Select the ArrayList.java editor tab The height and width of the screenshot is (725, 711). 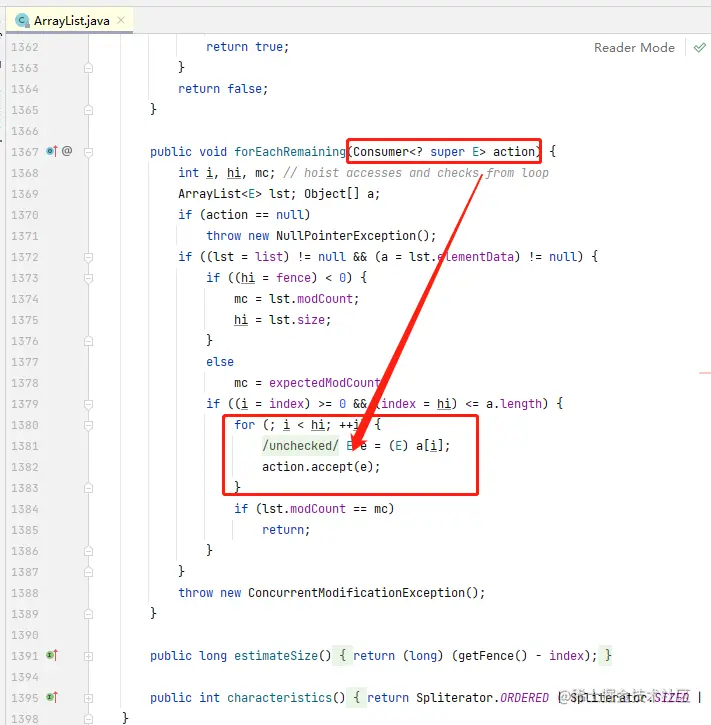tap(69, 21)
